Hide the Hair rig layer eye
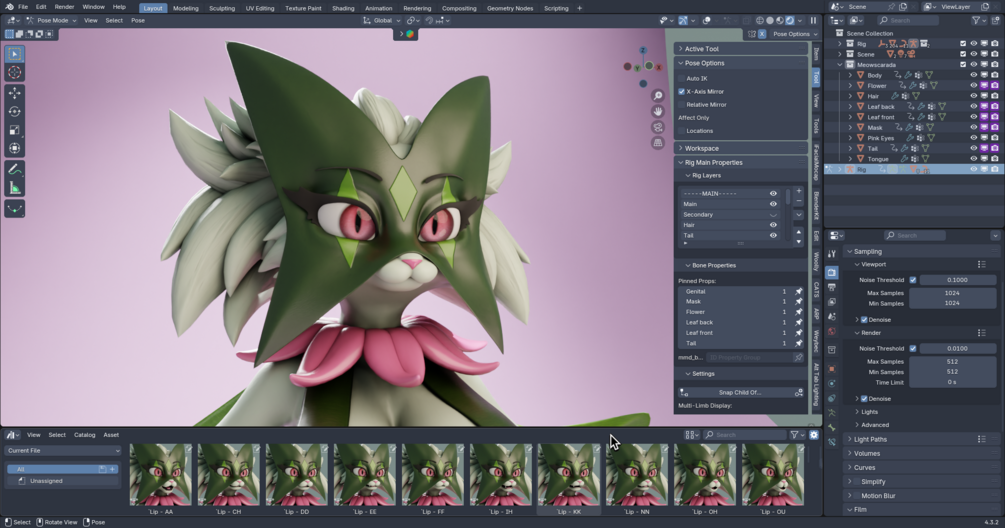 click(773, 225)
